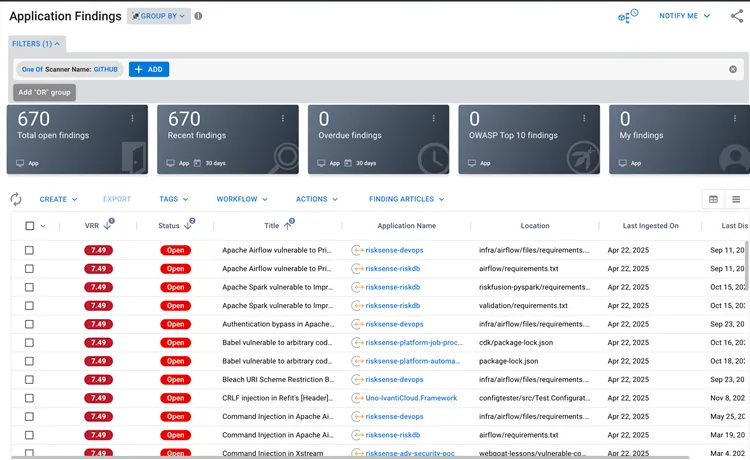
Task: Expand the Actions dropdown
Action: 317,199
